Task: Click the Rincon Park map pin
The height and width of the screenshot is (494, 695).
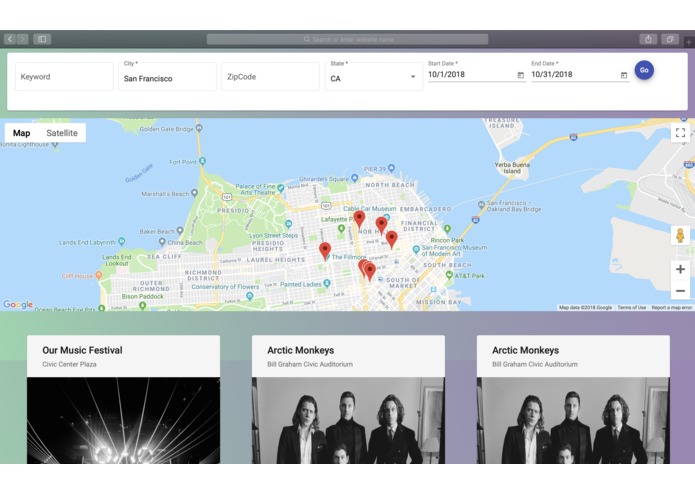Action: pyautogui.click(x=447, y=229)
